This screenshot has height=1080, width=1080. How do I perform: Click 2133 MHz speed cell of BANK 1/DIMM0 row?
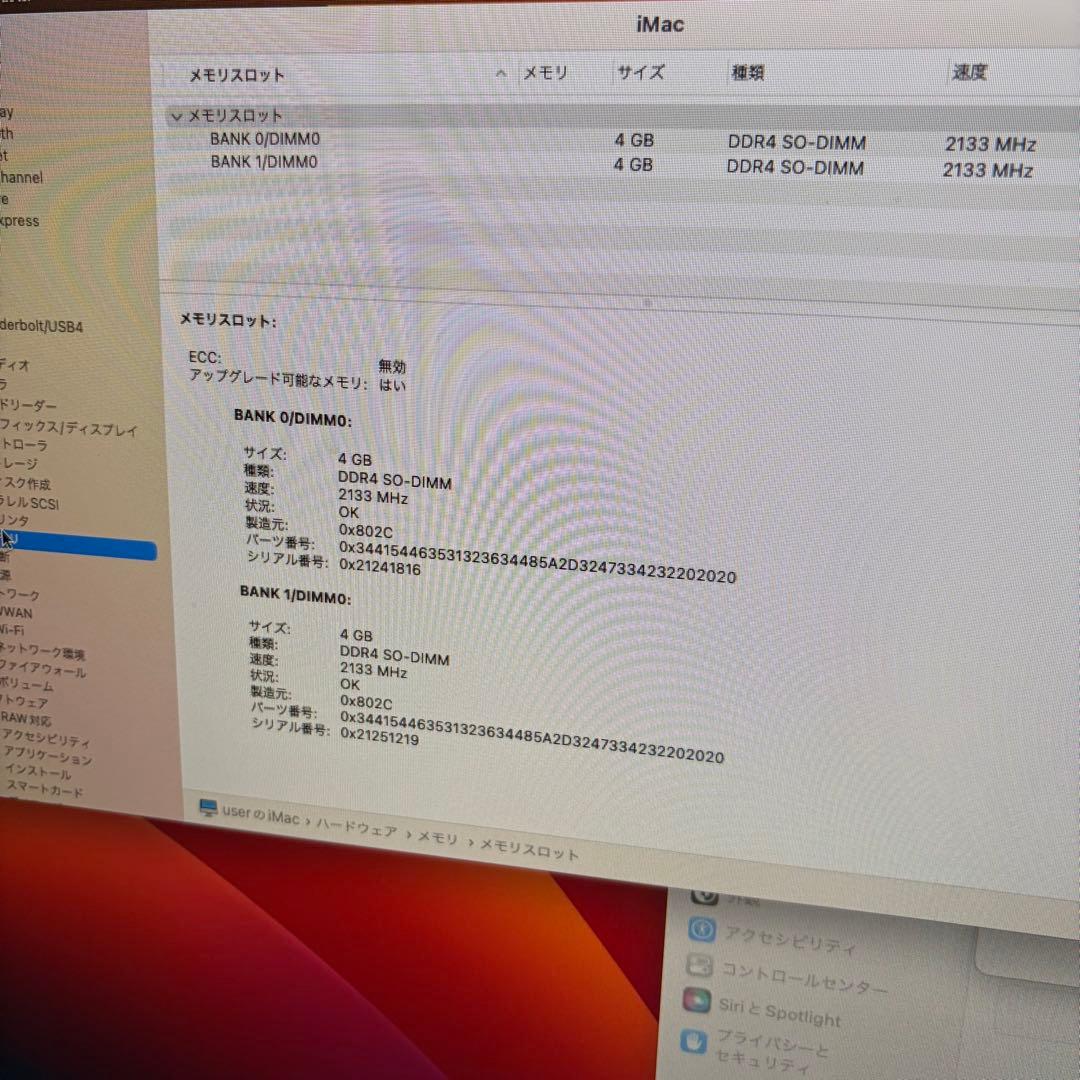(987, 170)
